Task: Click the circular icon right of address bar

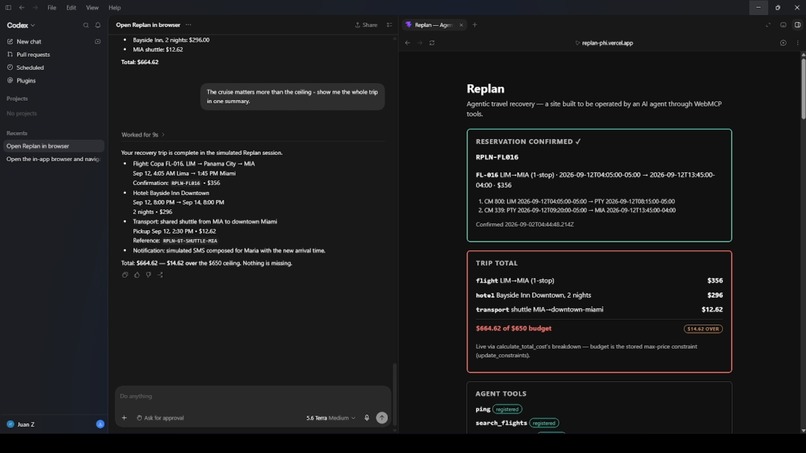Action: coord(783,43)
